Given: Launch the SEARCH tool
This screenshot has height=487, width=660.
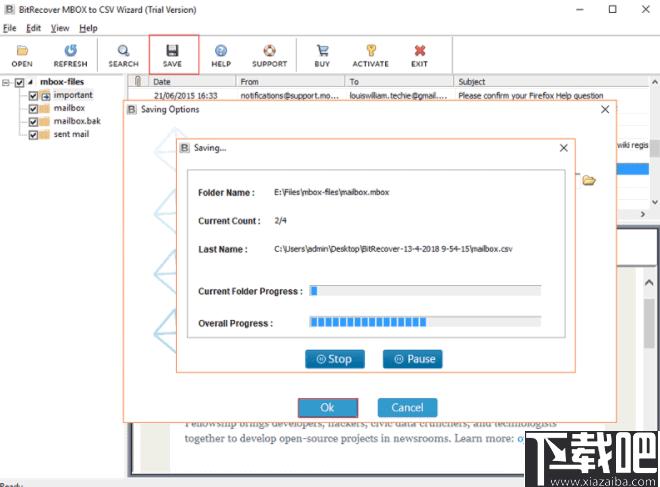Looking at the screenshot, I should tap(123, 56).
